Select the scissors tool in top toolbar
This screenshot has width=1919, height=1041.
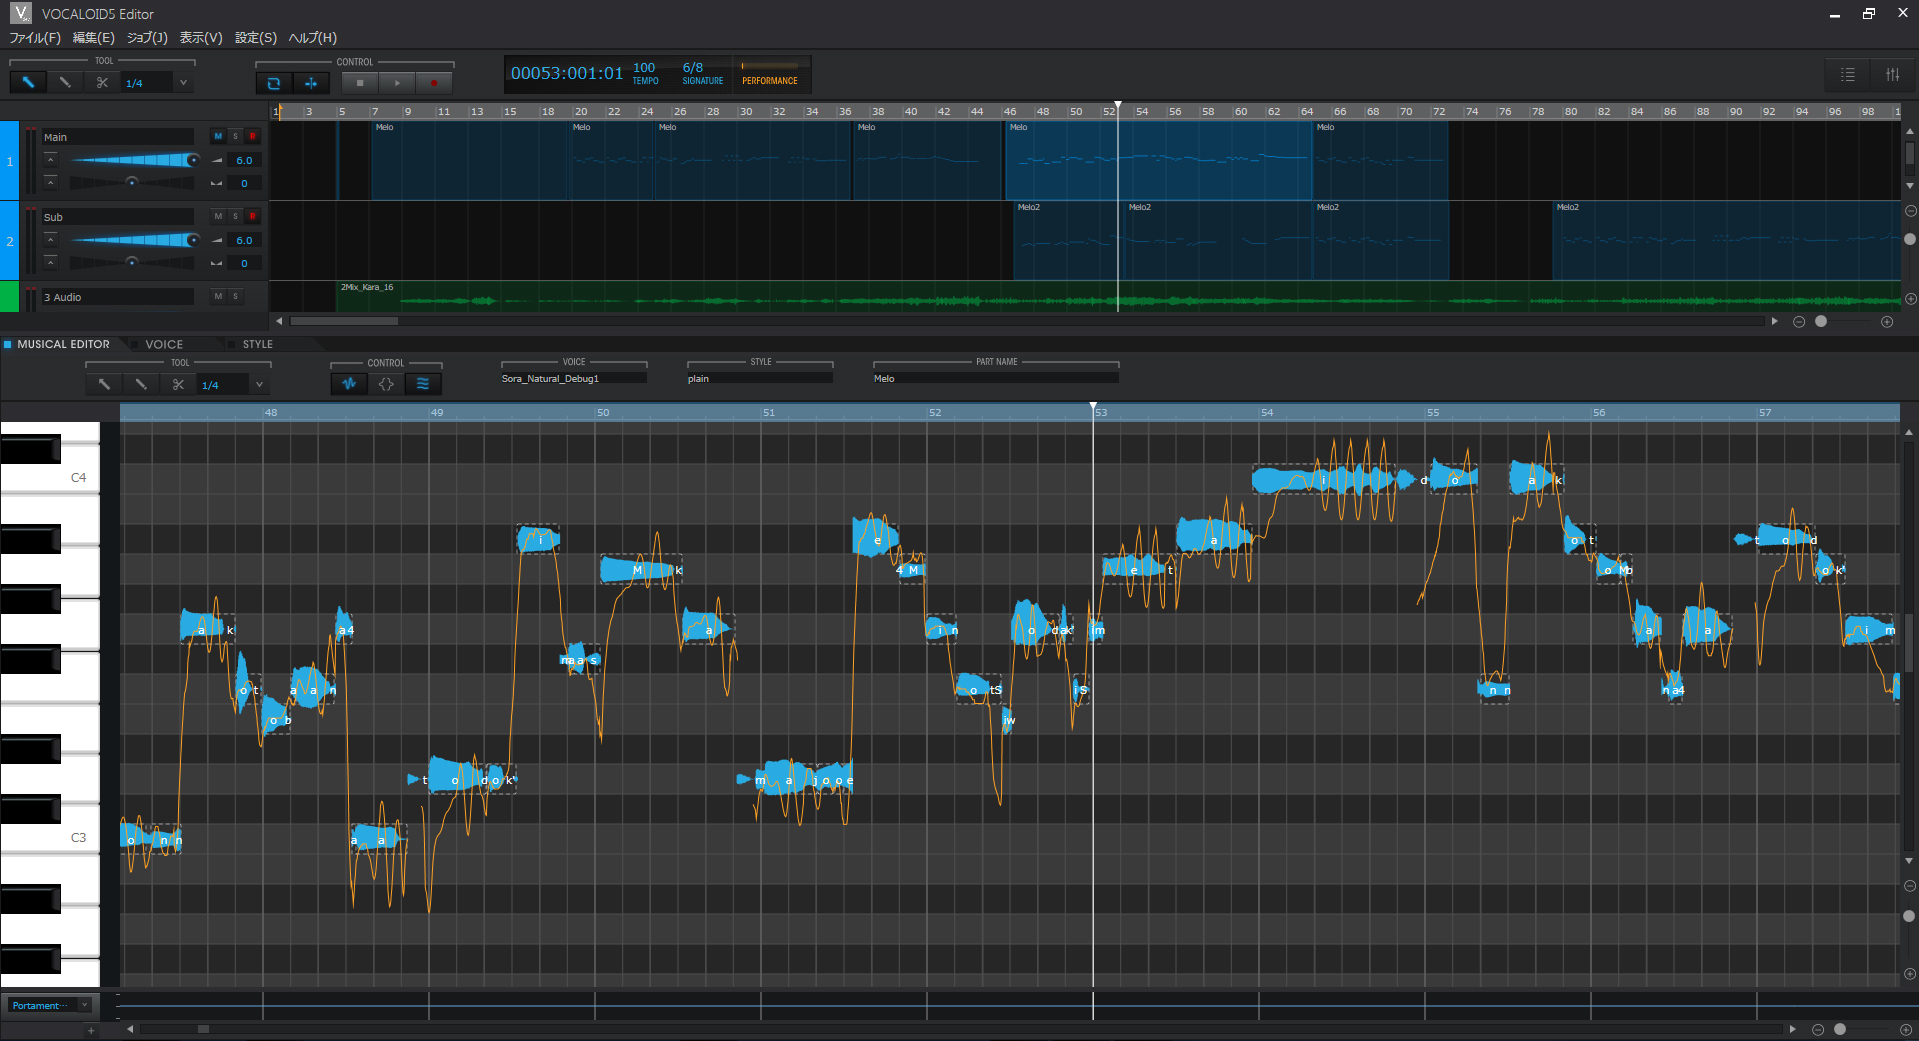pyautogui.click(x=102, y=83)
